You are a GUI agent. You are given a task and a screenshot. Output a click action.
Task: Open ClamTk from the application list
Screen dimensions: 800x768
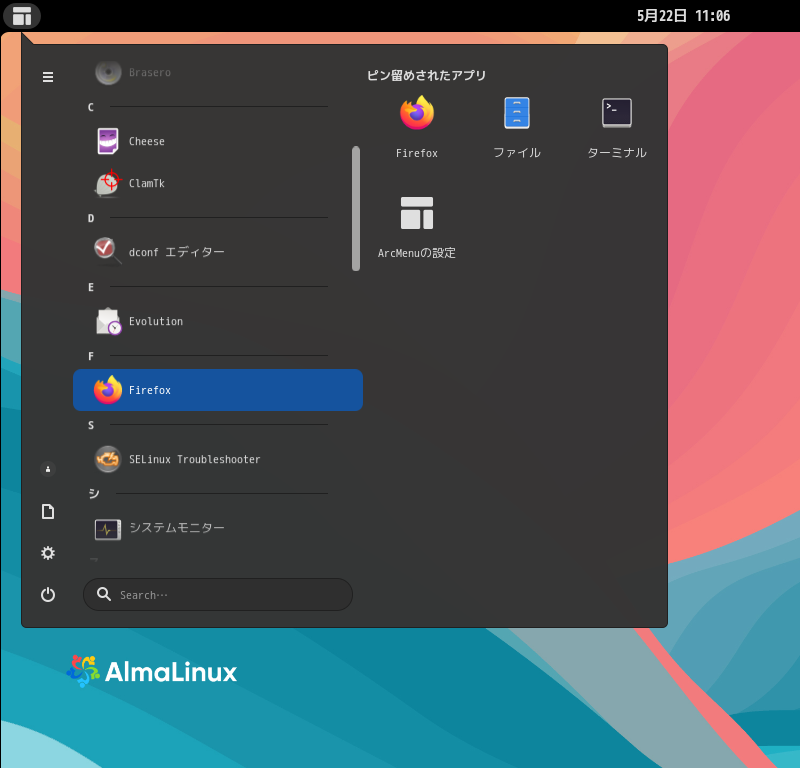click(x=218, y=183)
